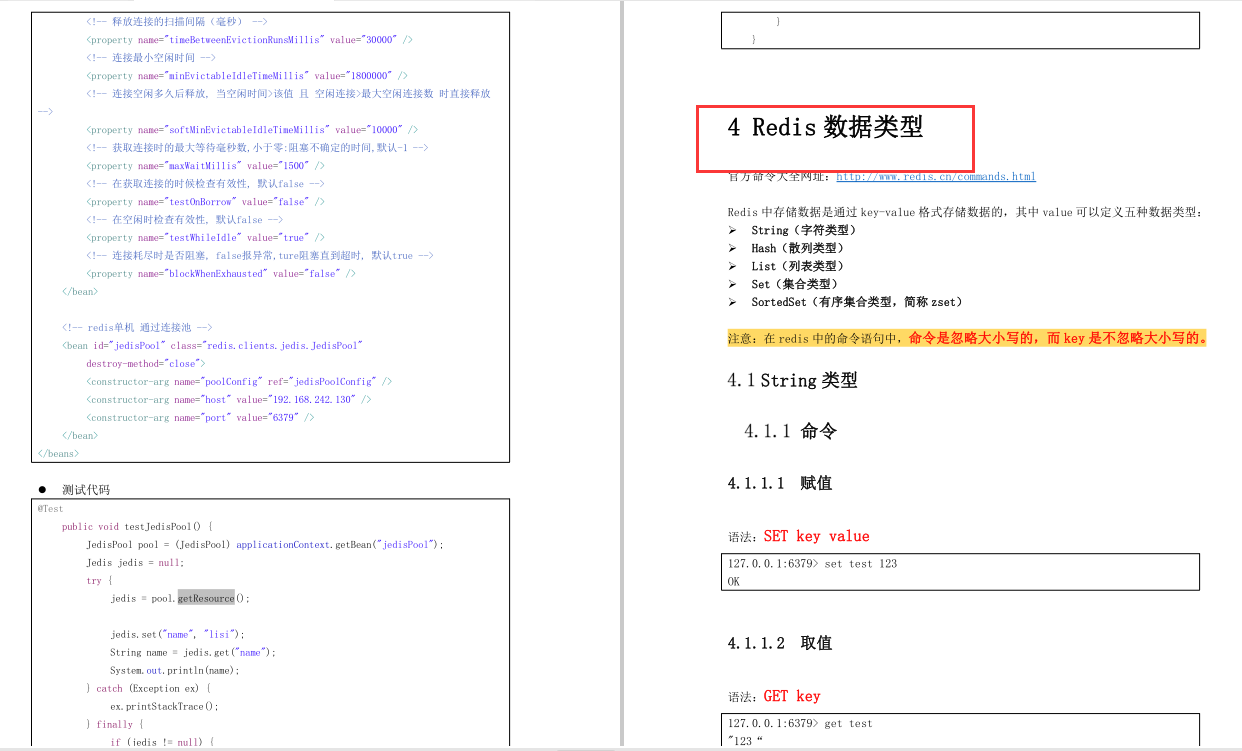Click the "redis单机 通过连接池" XML comment

point(137,328)
